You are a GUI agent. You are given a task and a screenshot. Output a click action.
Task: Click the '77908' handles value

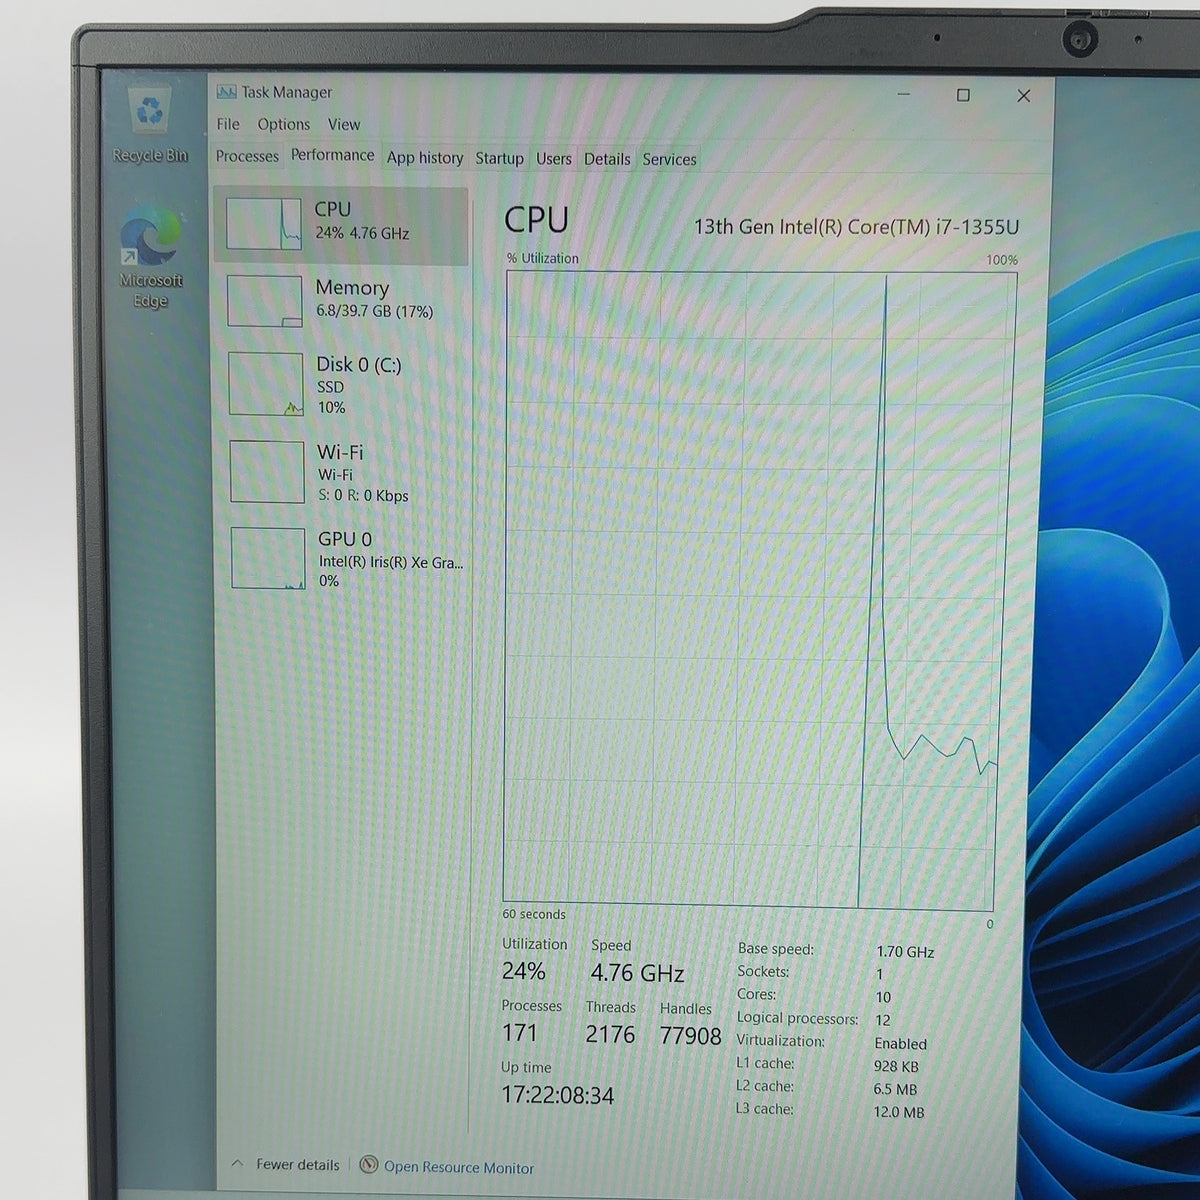(690, 1036)
